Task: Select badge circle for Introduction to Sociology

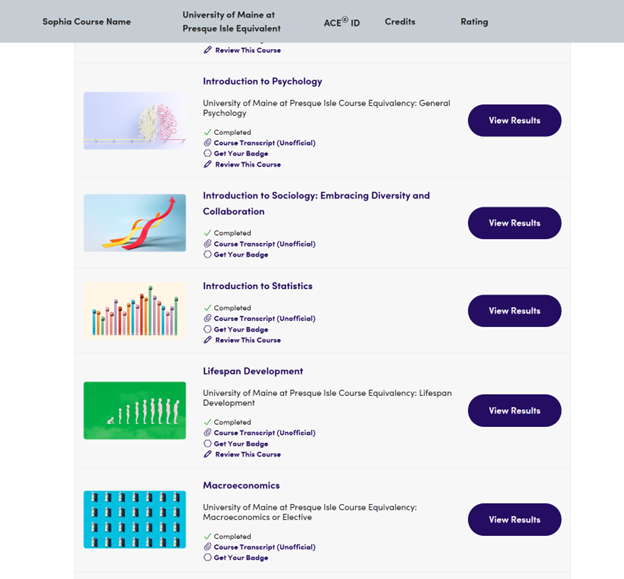Action: (208, 254)
